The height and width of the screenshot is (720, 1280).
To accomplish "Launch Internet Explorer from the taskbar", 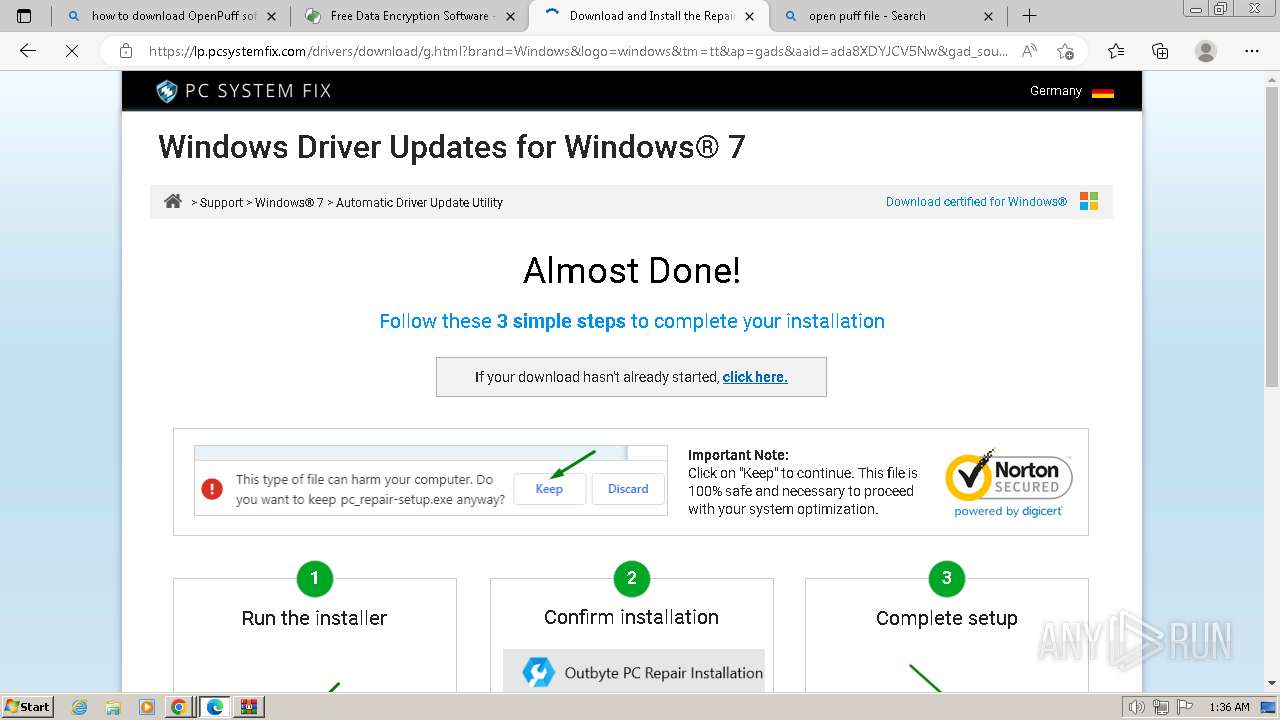I will tap(80, 707).
